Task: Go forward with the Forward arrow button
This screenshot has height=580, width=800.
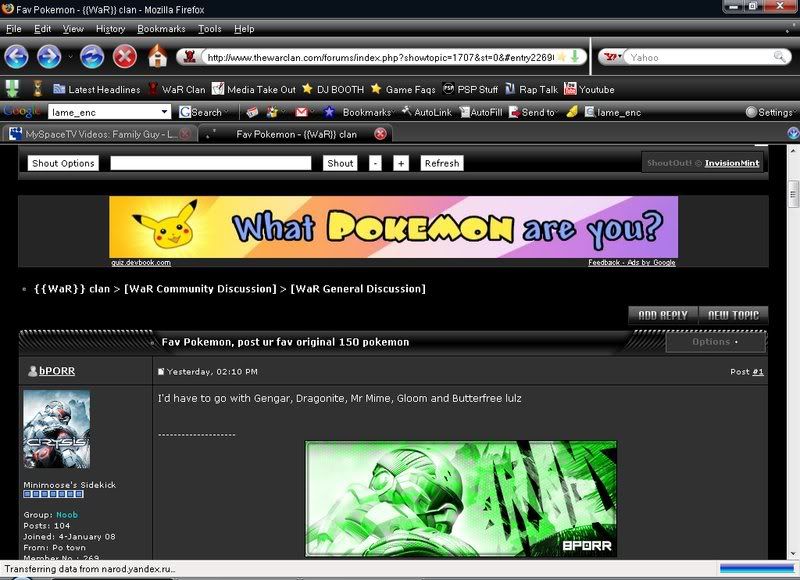Action: [x=49, y=57]
